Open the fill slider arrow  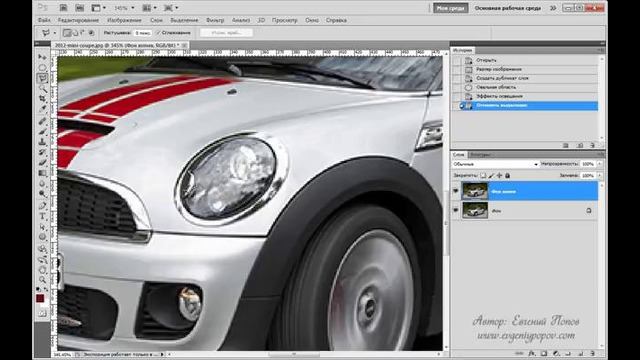[600, 176]
